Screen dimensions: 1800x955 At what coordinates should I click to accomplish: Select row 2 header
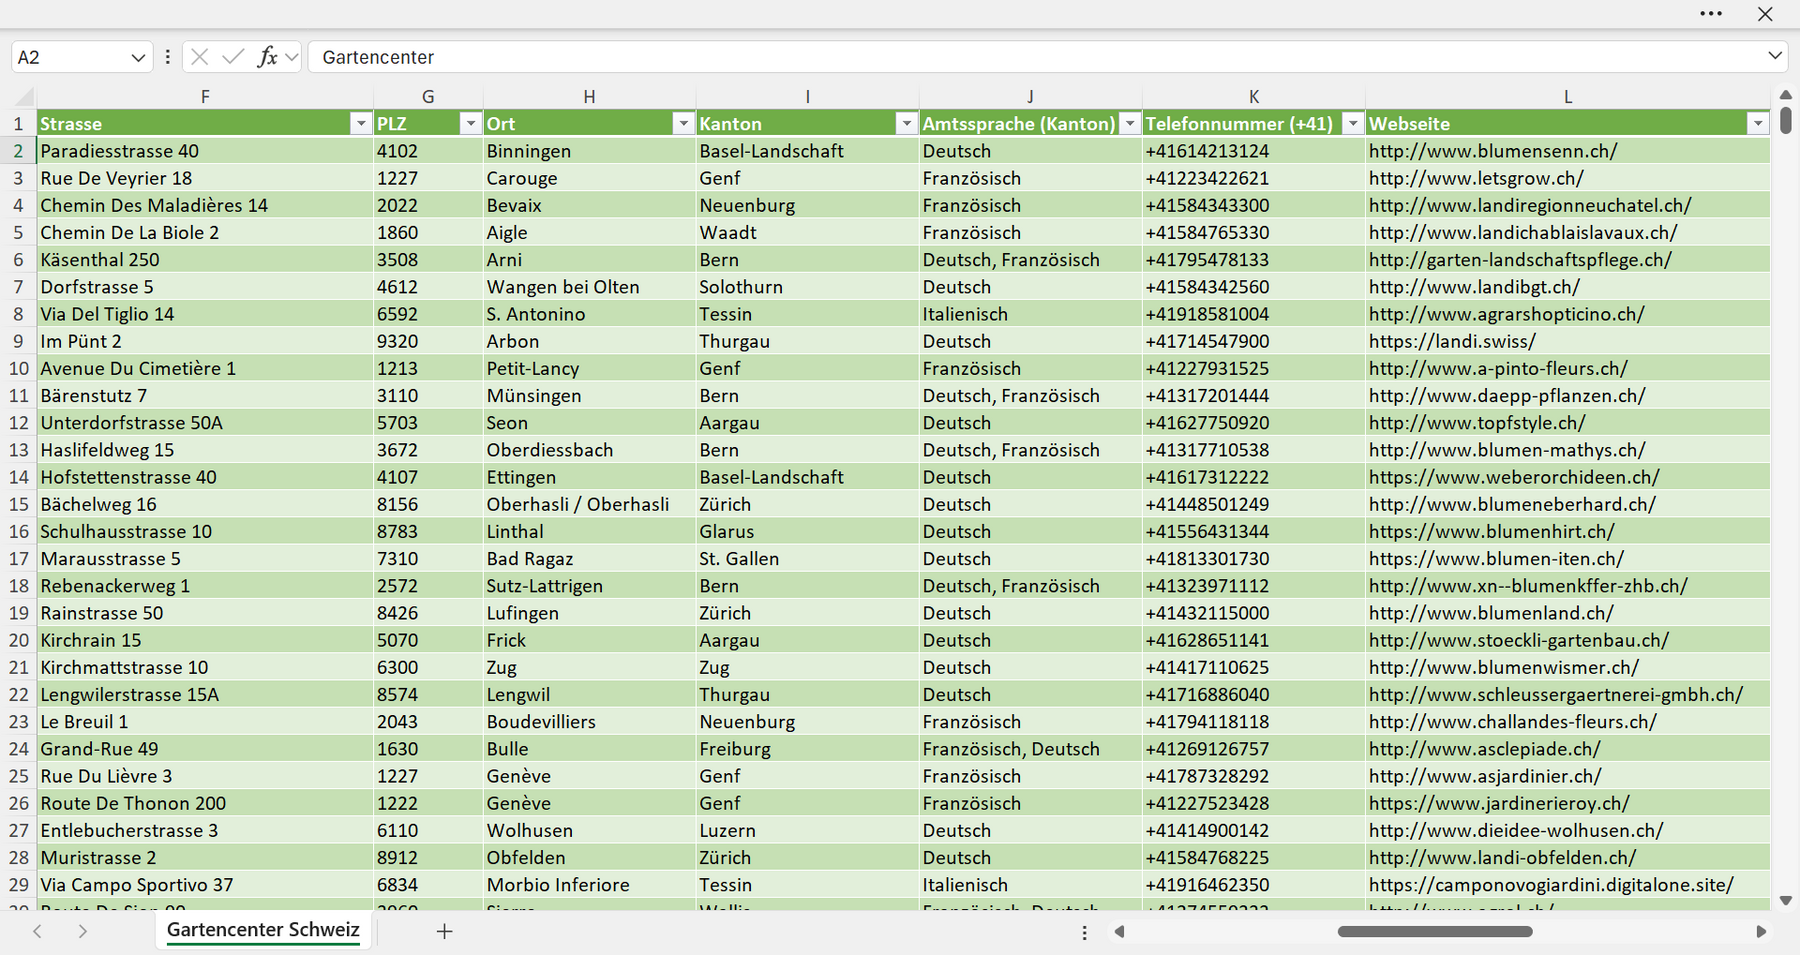point(18,151)
